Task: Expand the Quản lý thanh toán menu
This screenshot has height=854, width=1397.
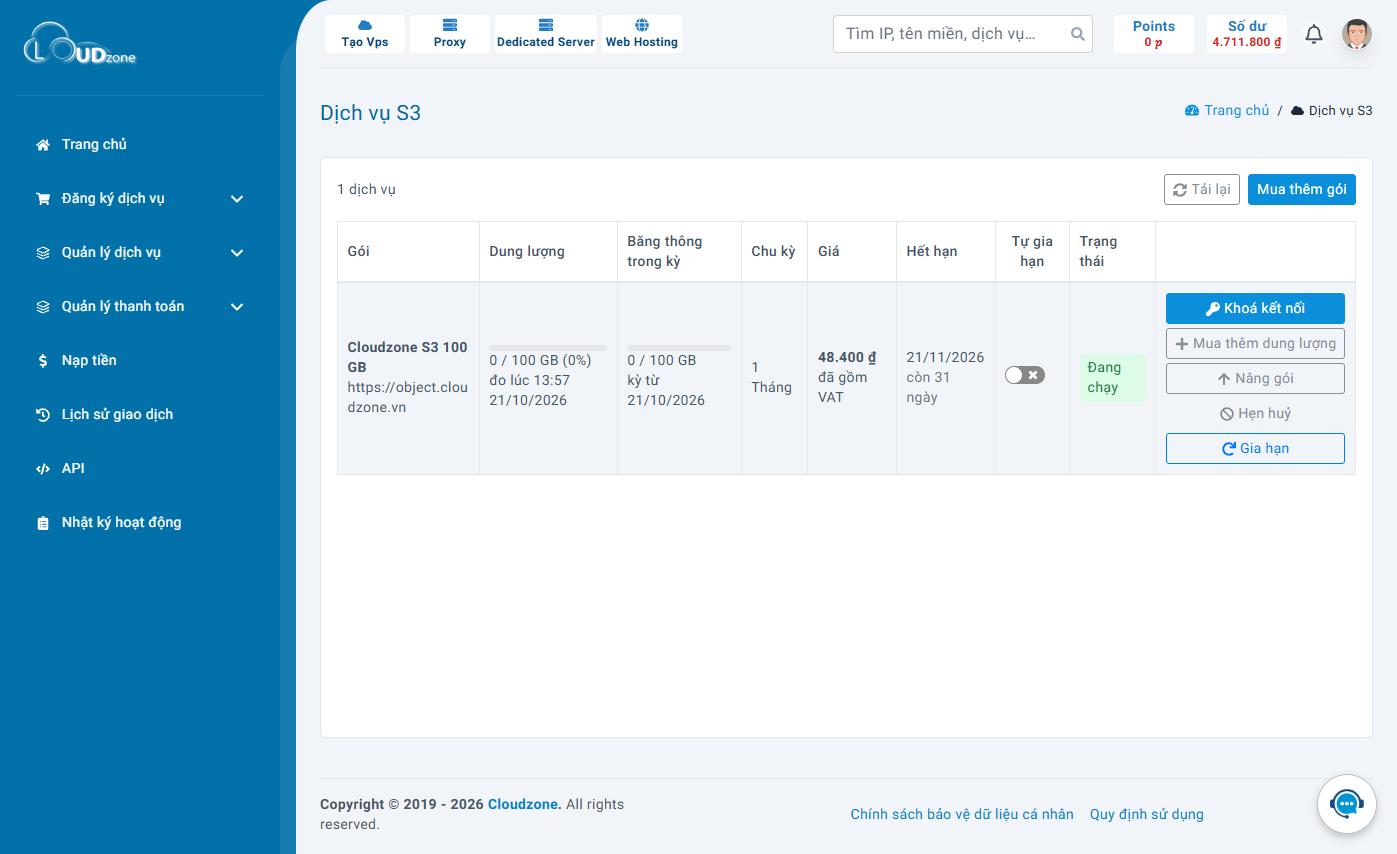Action: tap(140, 306)
